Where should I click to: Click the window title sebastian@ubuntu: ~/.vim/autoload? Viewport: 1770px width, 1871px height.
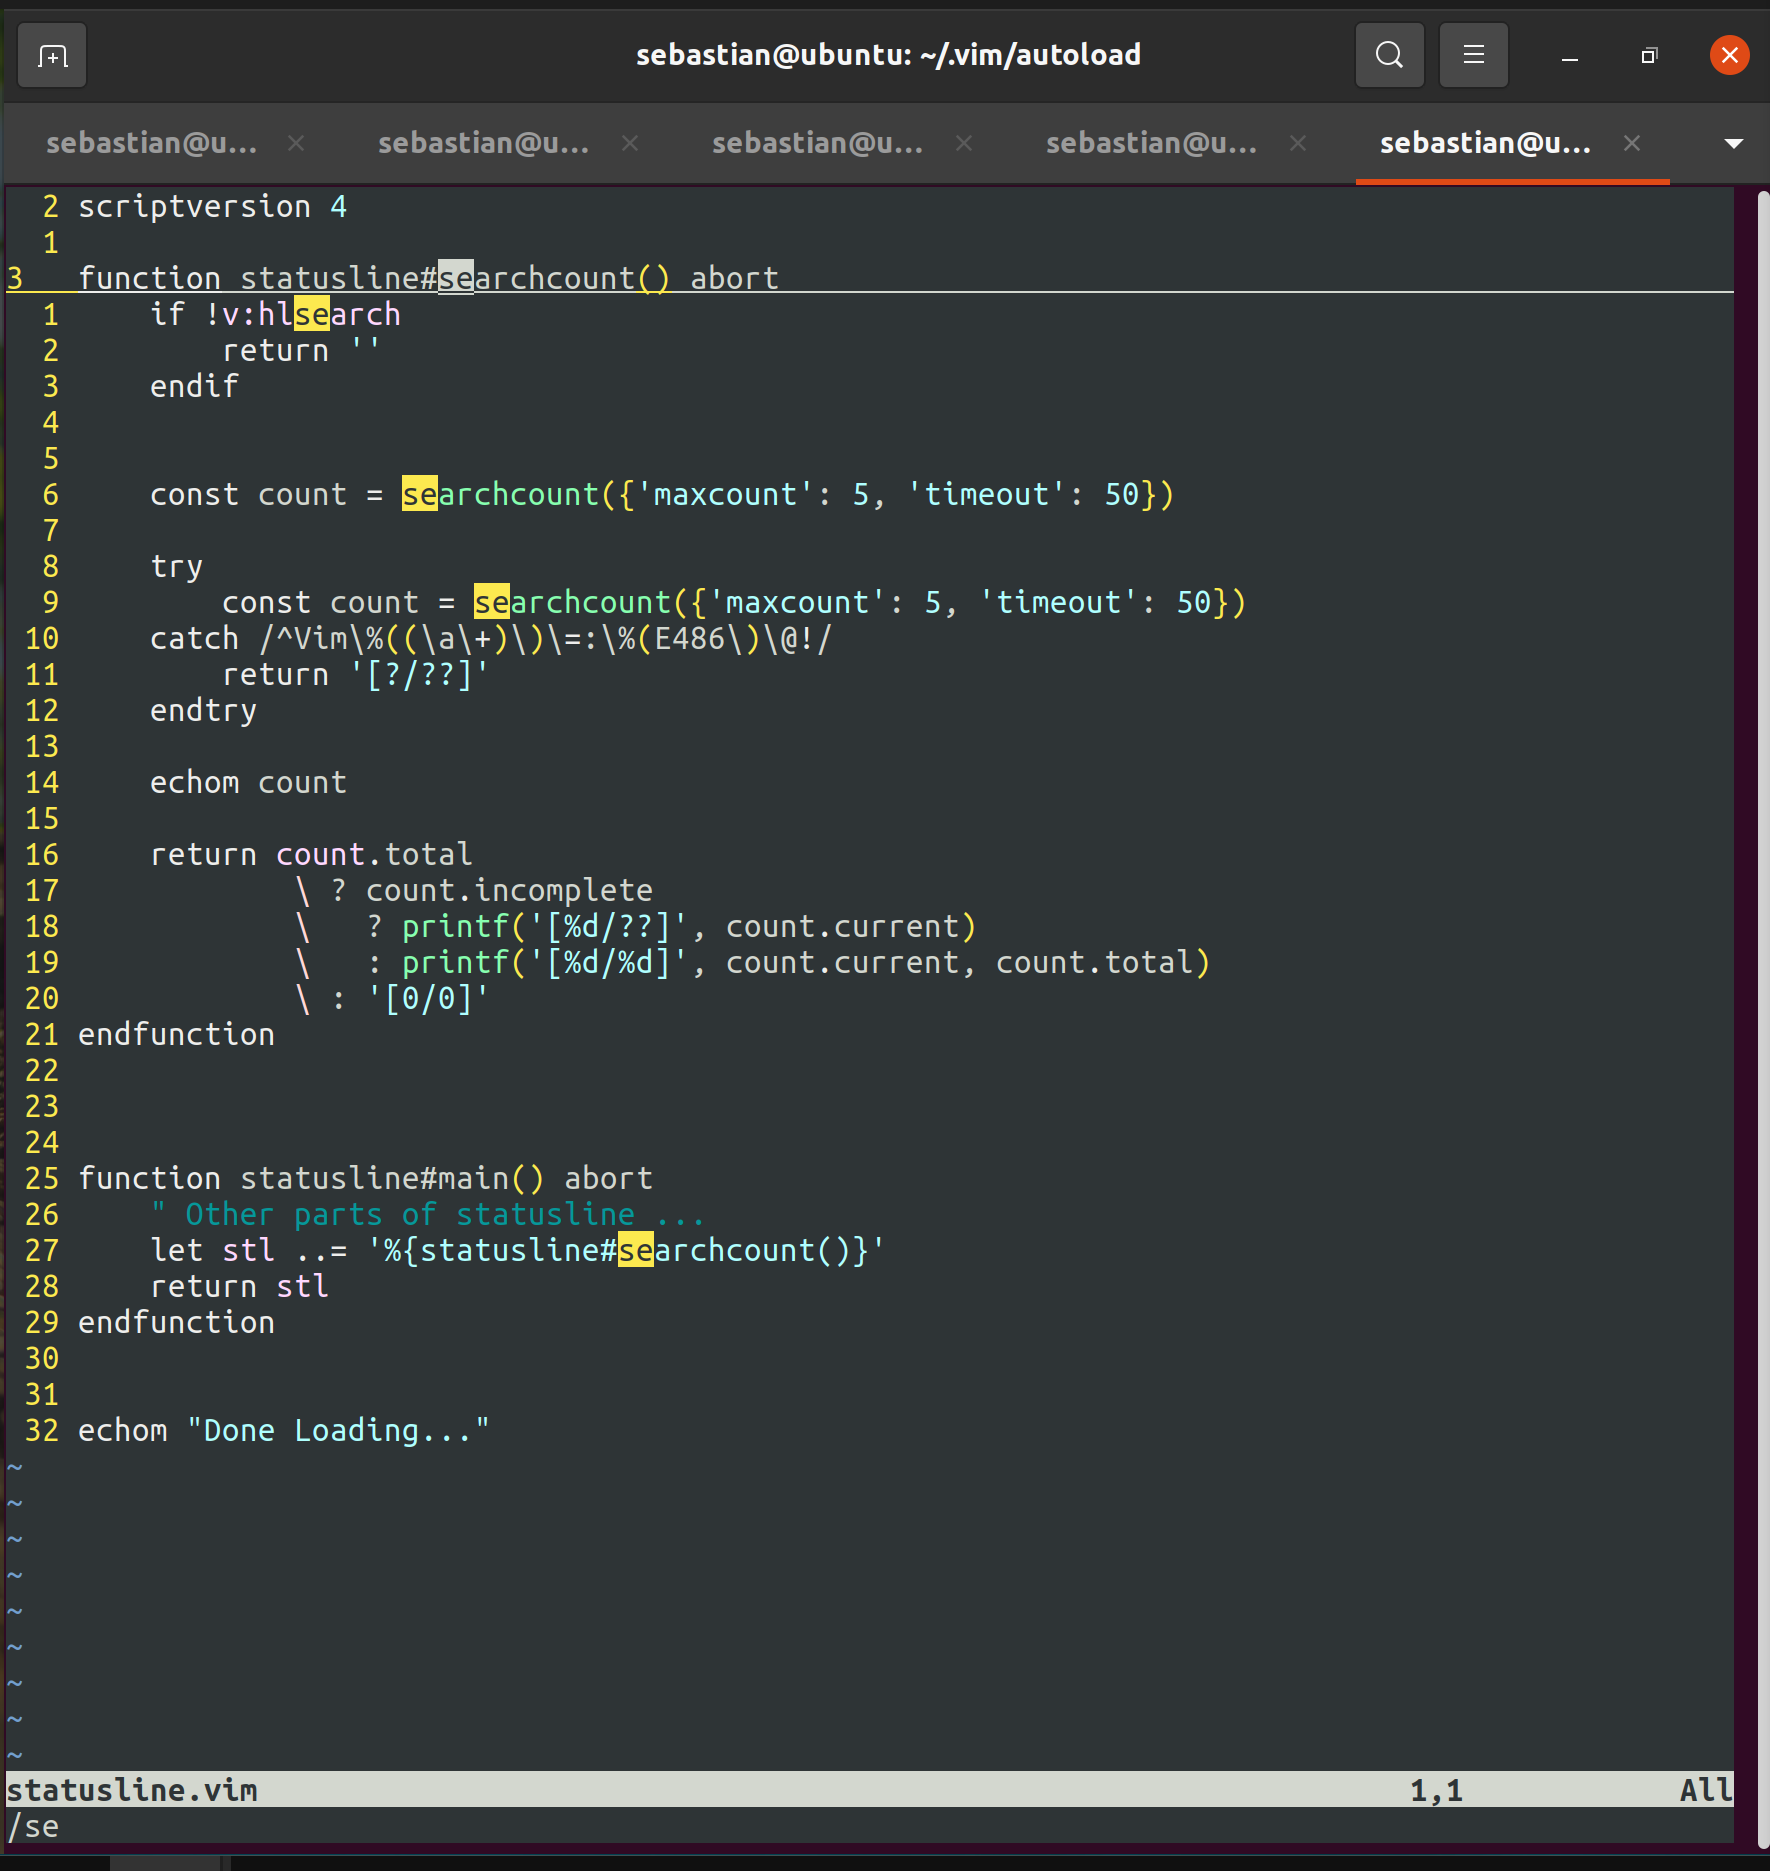888,55
